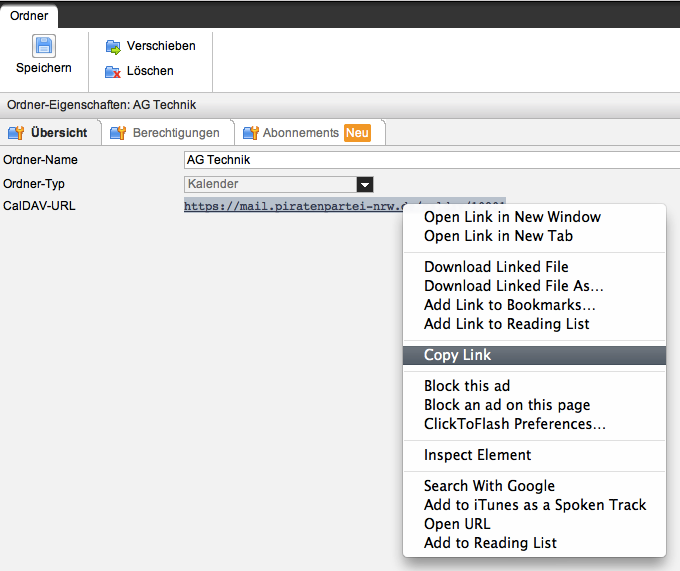Click the Abonnements tab icon

pyautogui.click(x=251, y=133)
